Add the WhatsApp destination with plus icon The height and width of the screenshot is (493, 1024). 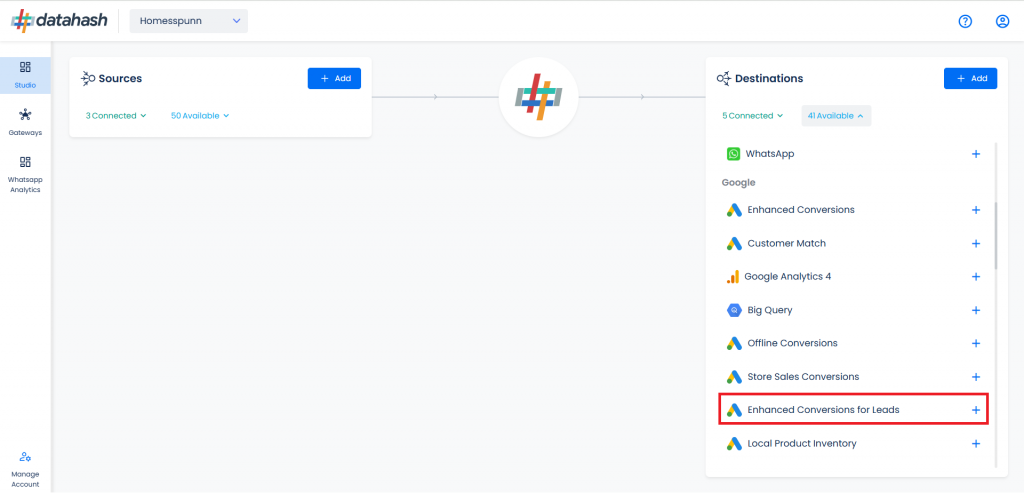[x=976, y=154]
